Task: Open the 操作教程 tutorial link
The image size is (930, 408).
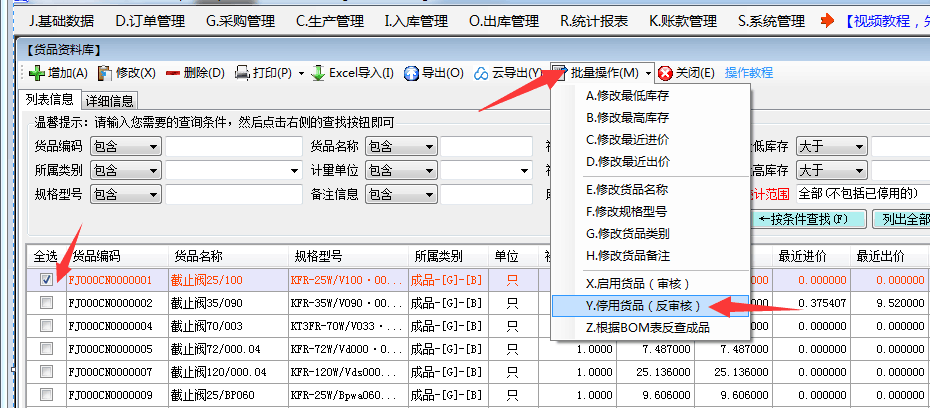Action: pos(749,73)
